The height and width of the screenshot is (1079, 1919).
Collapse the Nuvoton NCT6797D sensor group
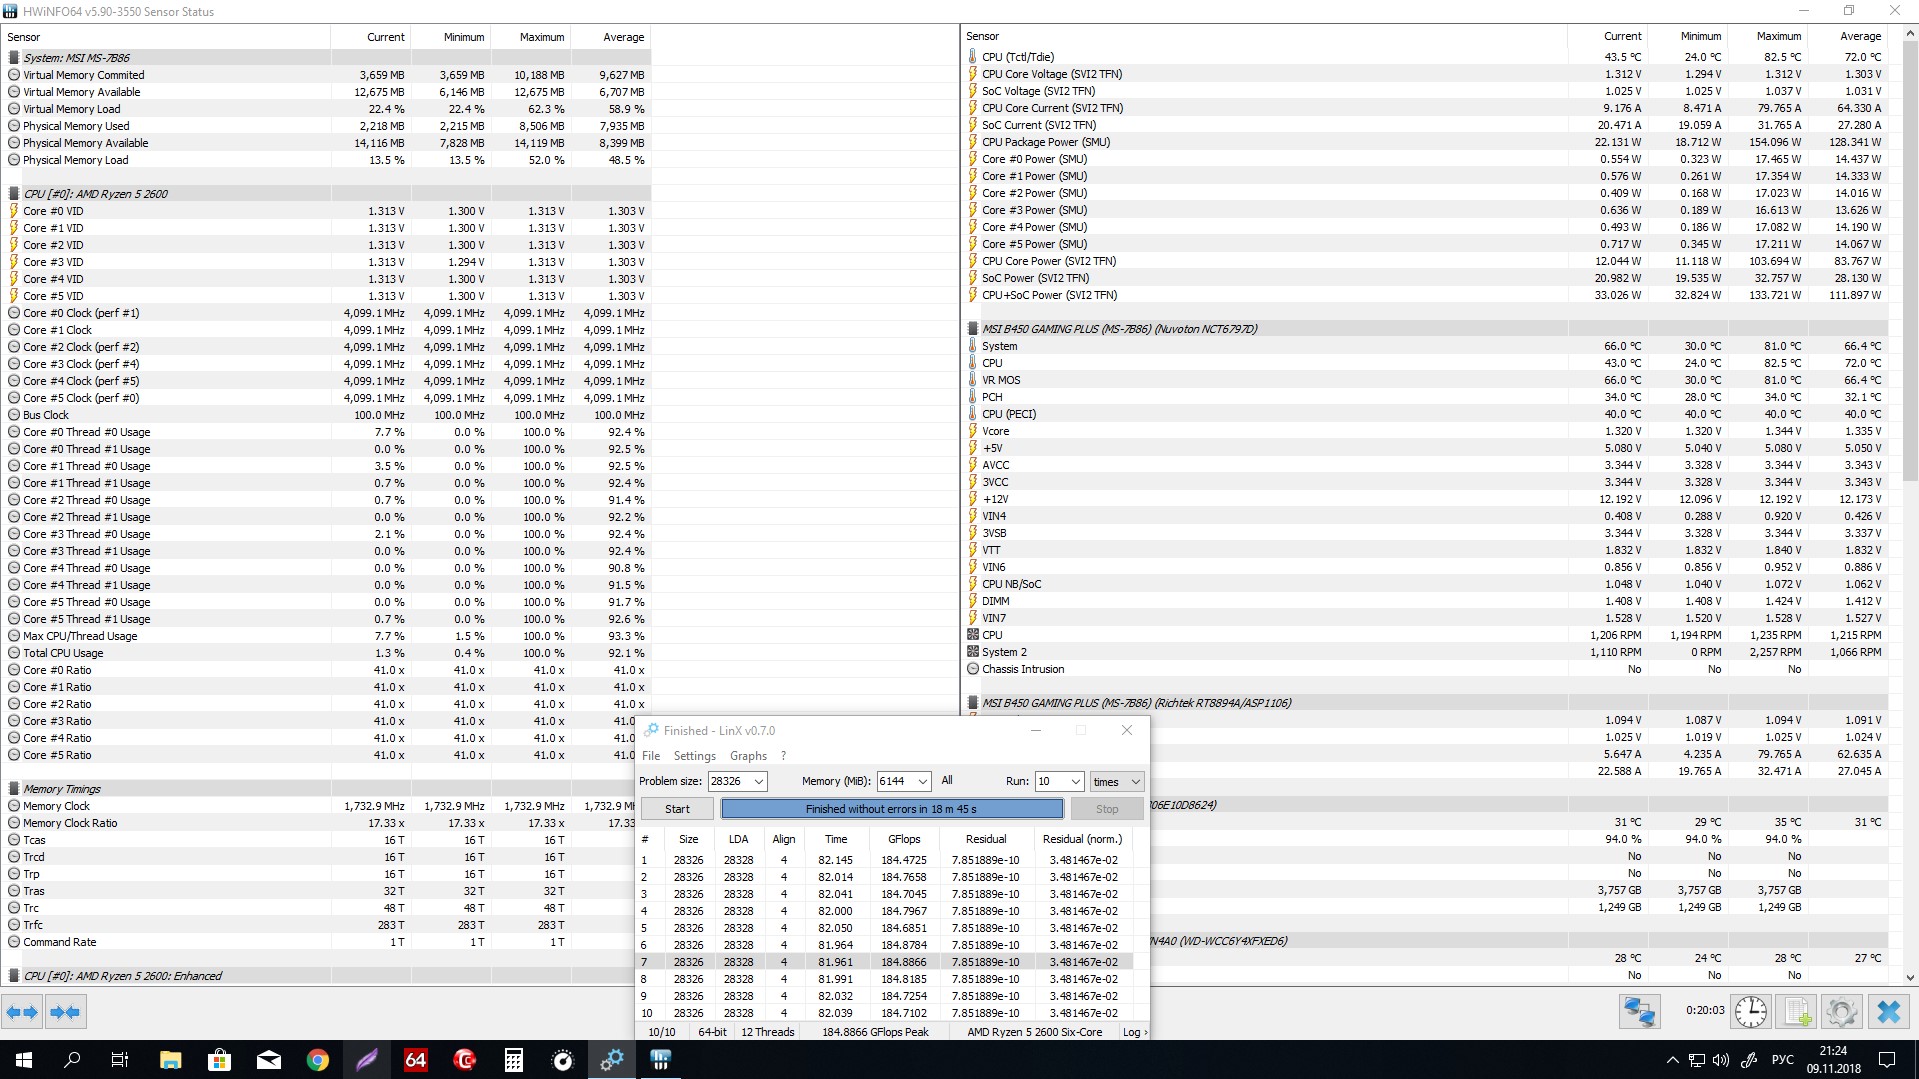[x=973, y=329]
